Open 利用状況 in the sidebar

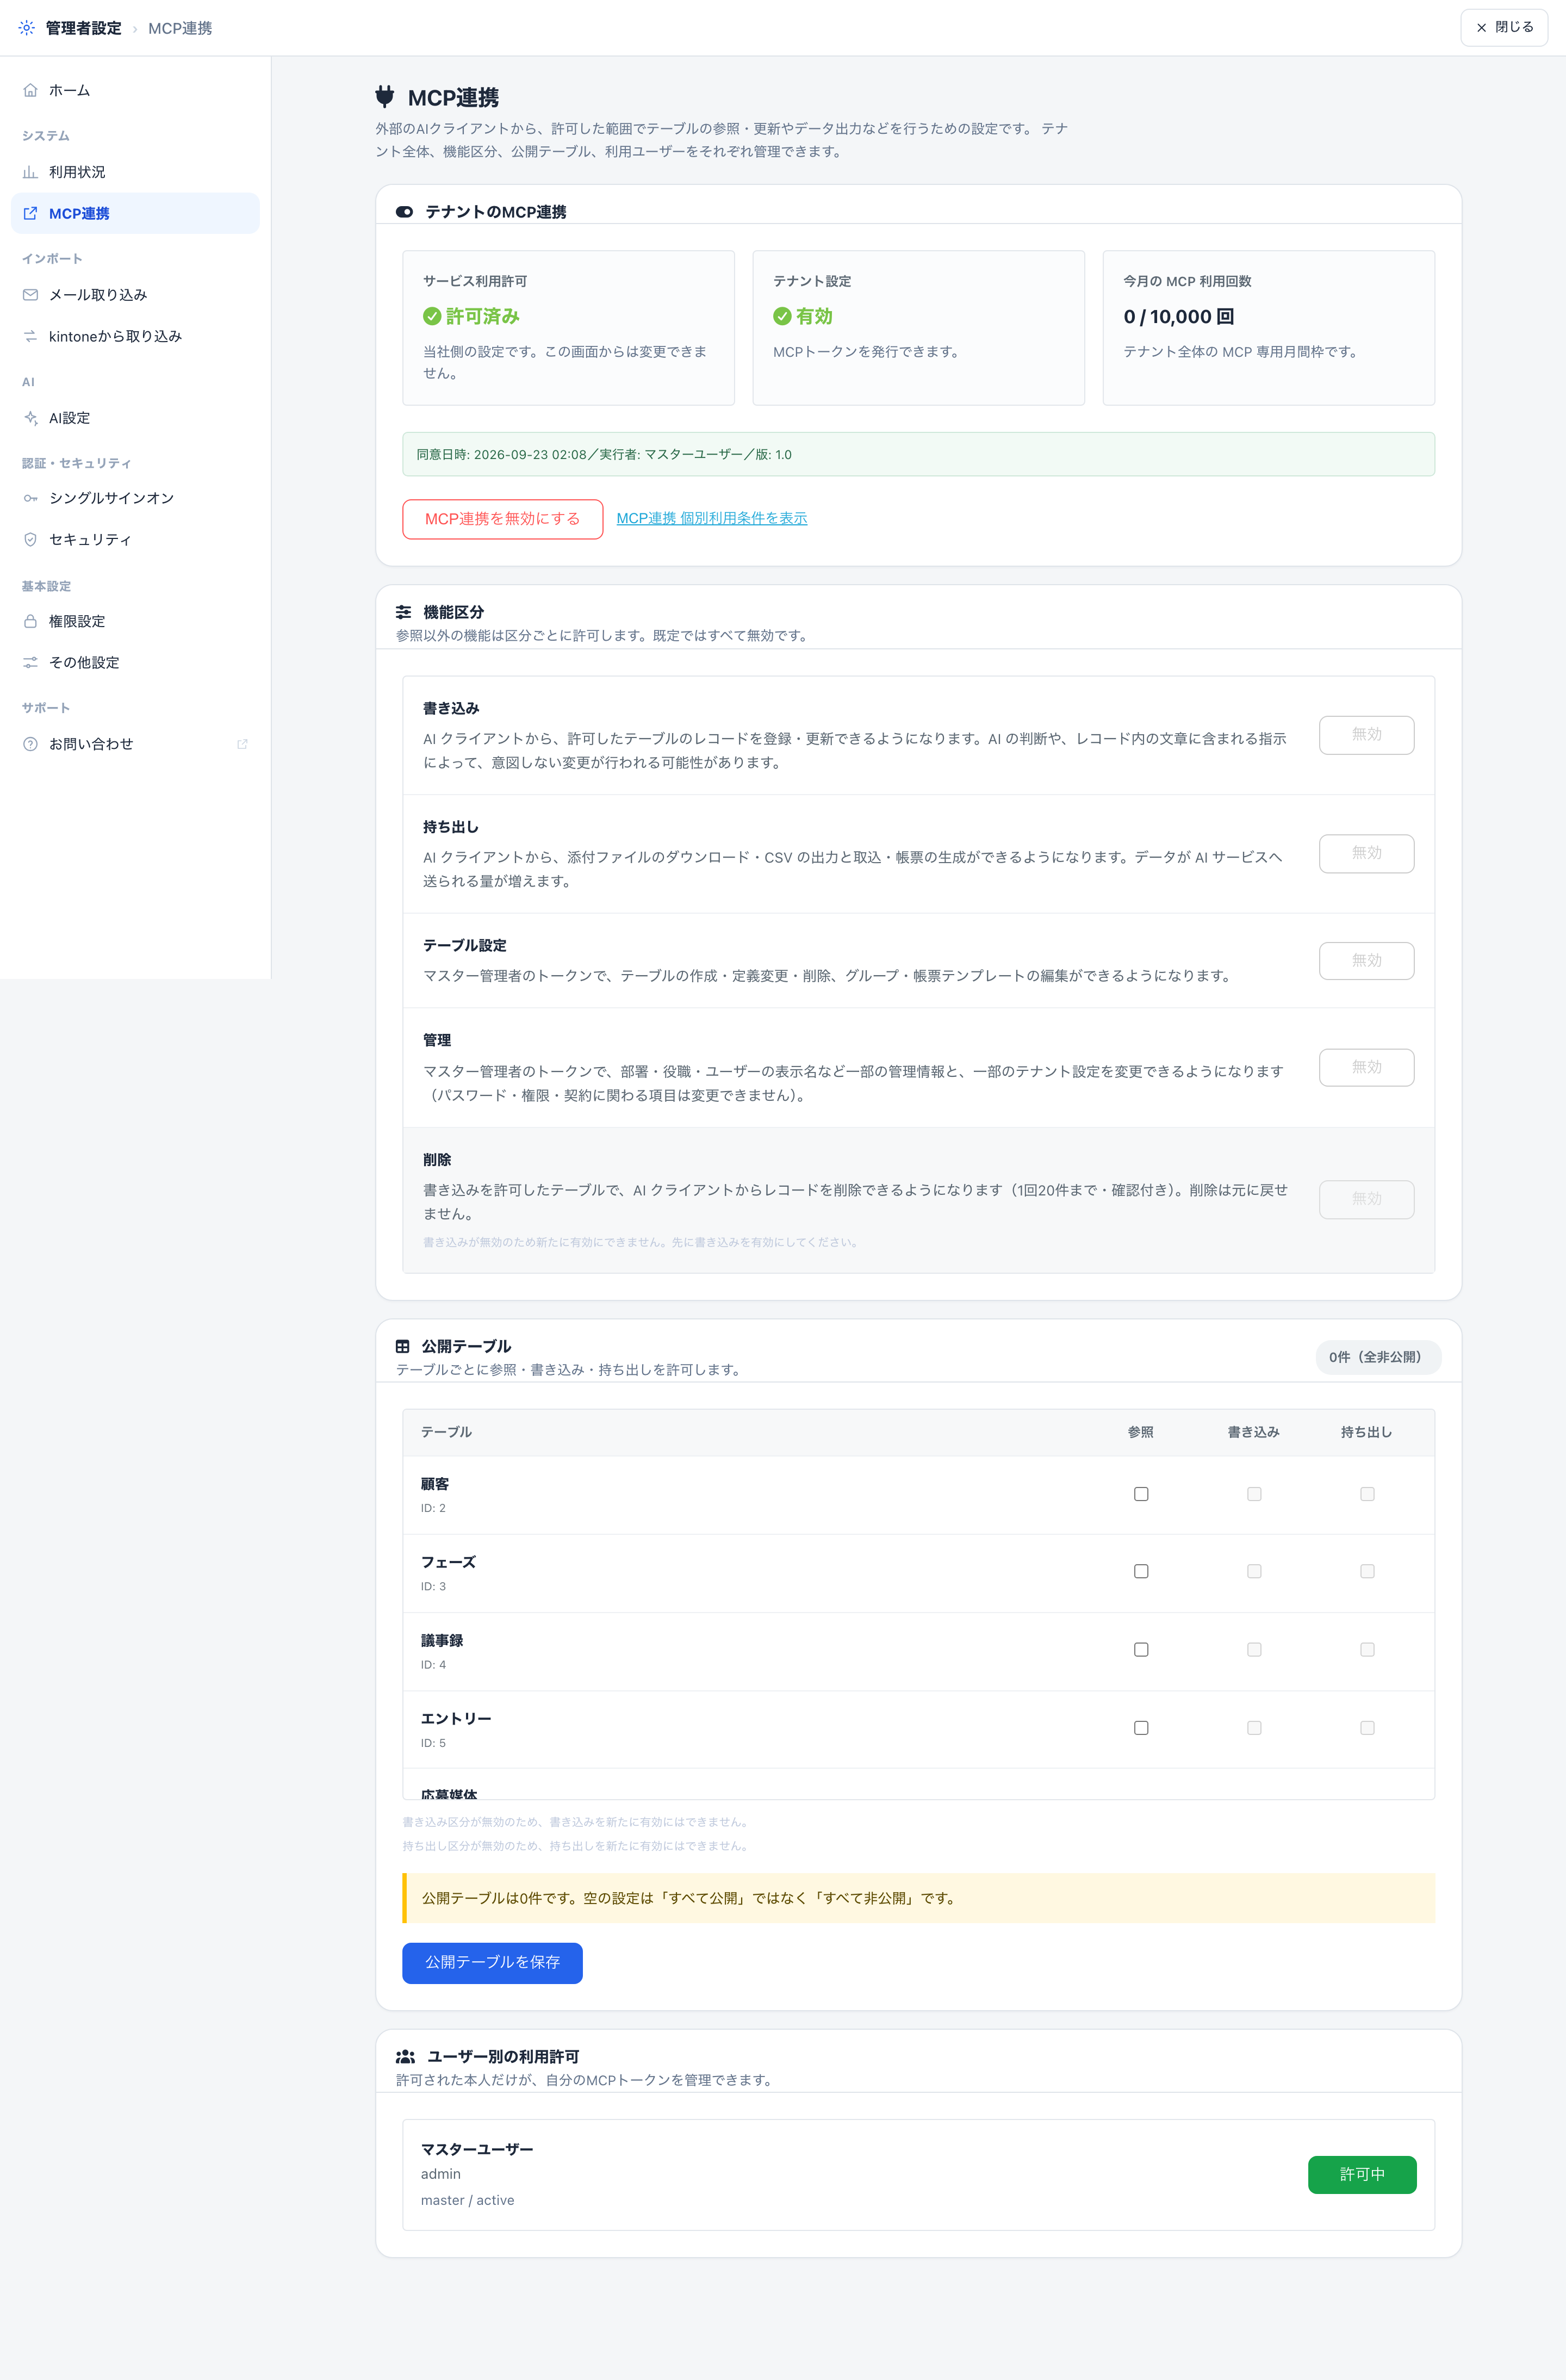135,172
